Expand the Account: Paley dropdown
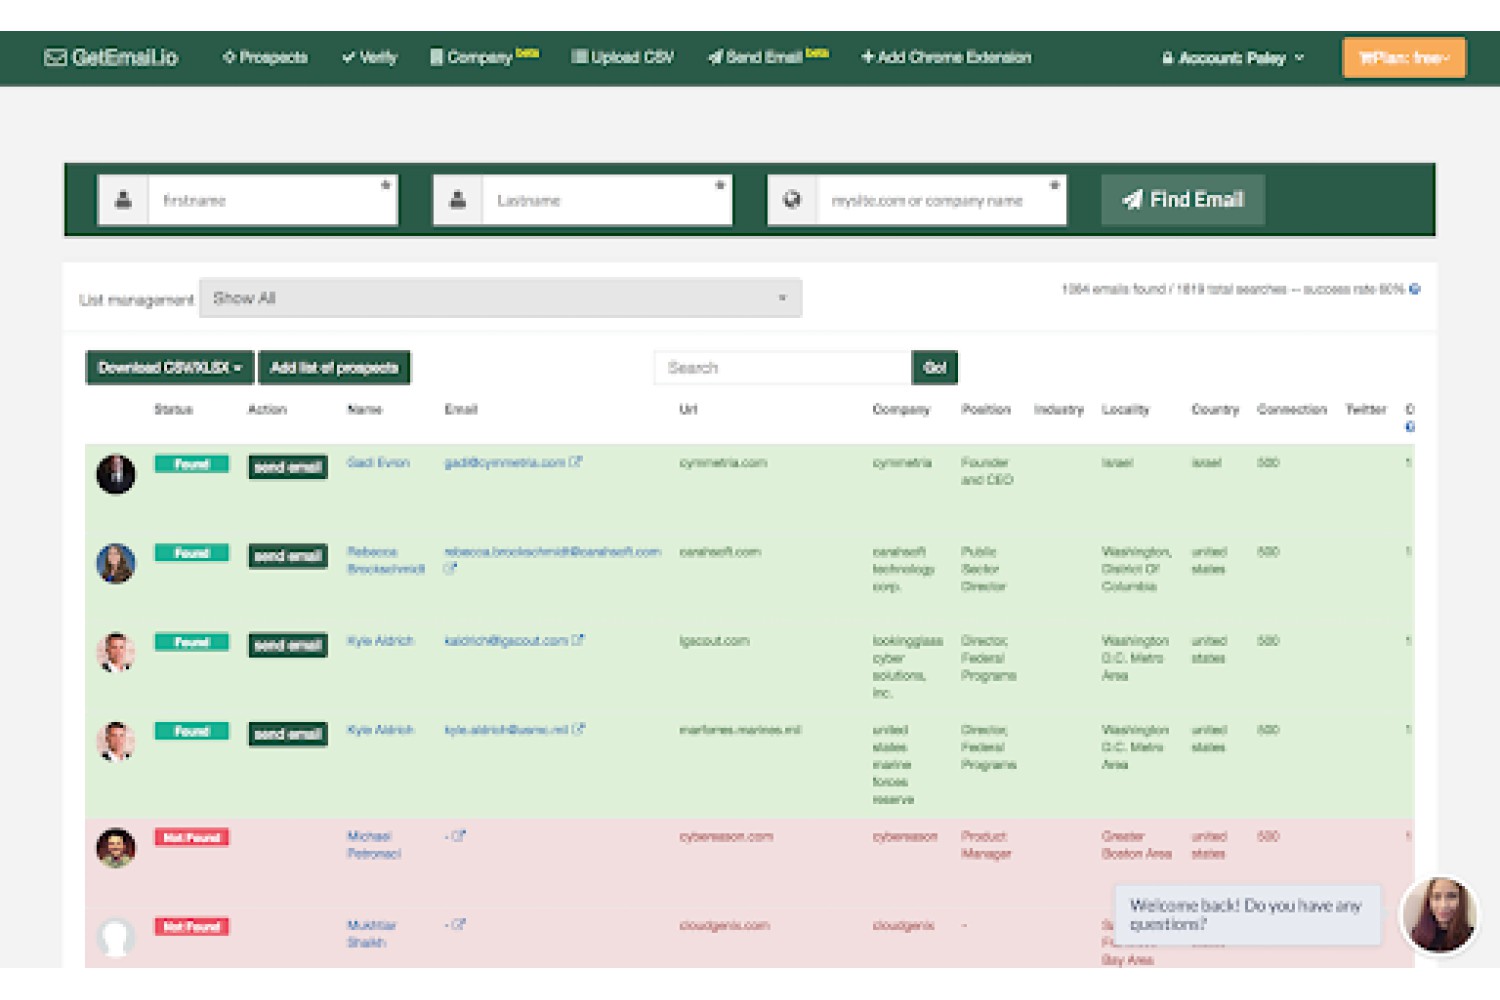Image resolution: width=1500 pixels, height=1000 pixels. [x=1233, y=58]
